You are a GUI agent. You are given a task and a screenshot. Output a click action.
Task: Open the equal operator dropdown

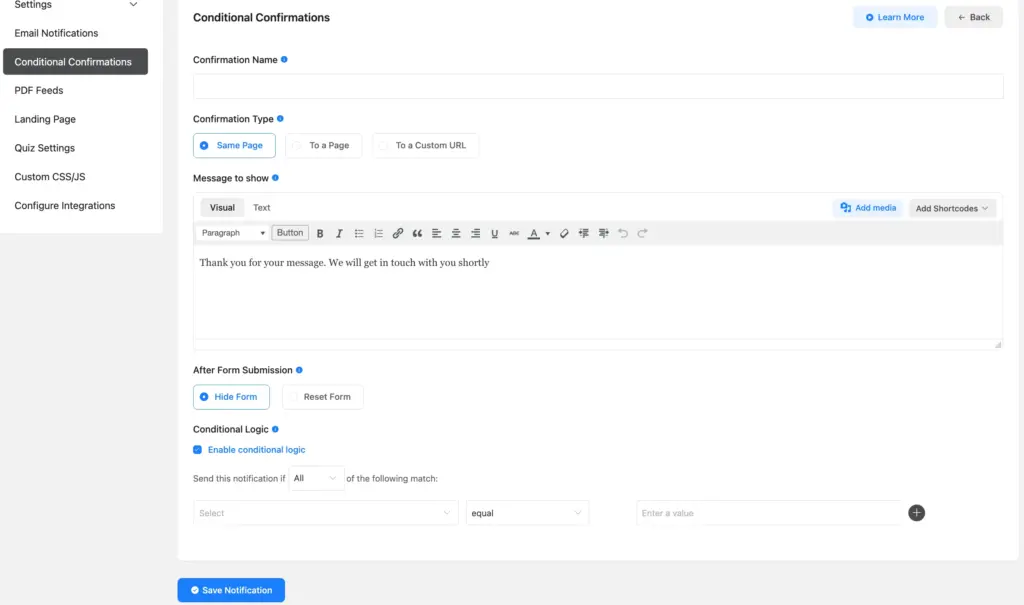[x=527, y=513]
